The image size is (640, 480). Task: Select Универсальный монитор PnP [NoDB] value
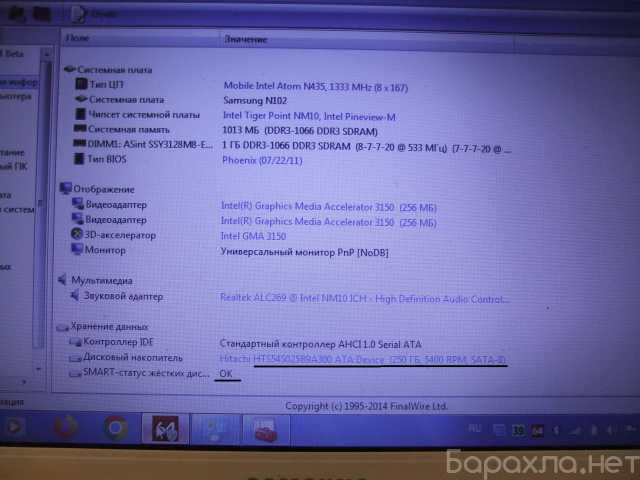[304, 252]
